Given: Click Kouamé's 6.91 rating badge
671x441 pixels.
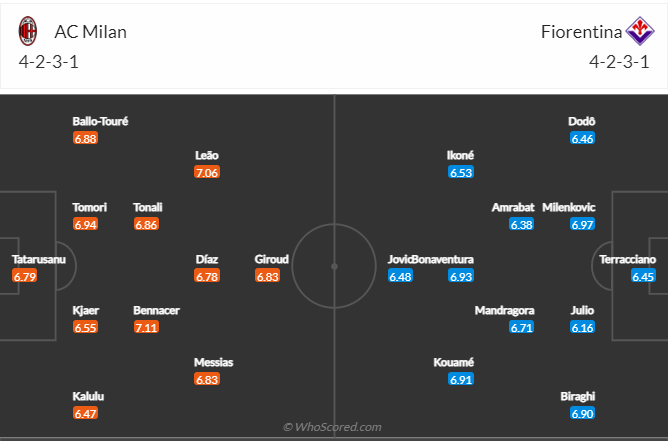Looking at the screenshot, I should (461, 379).
